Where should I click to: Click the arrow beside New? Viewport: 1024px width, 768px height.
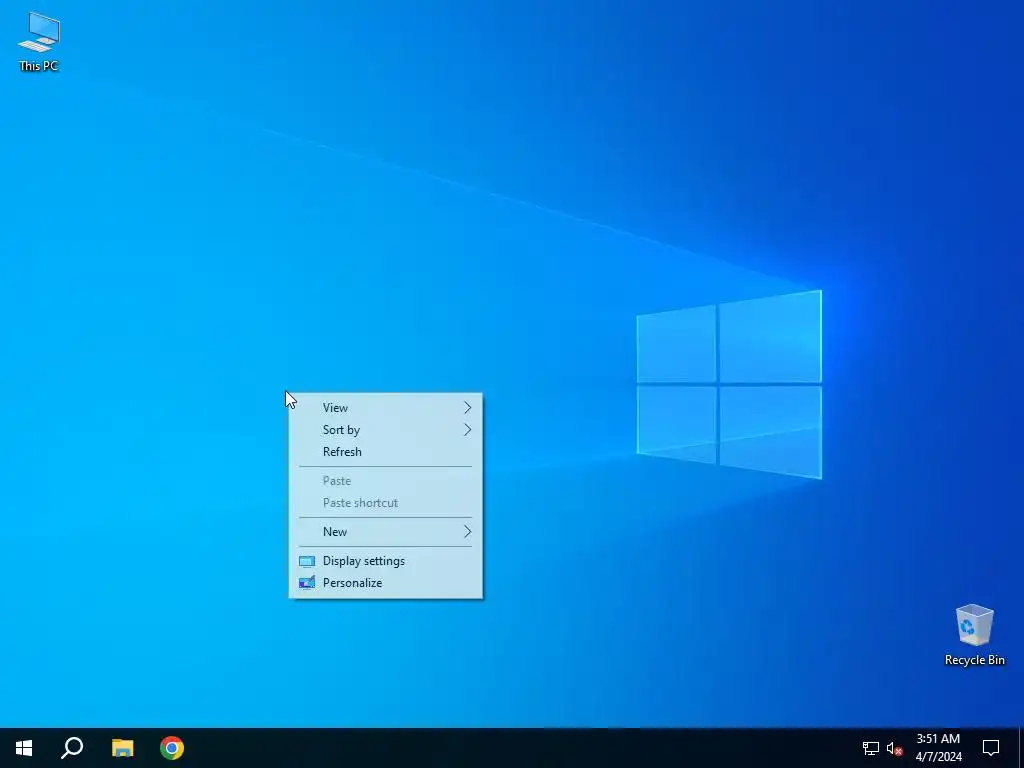pos(468,532)
